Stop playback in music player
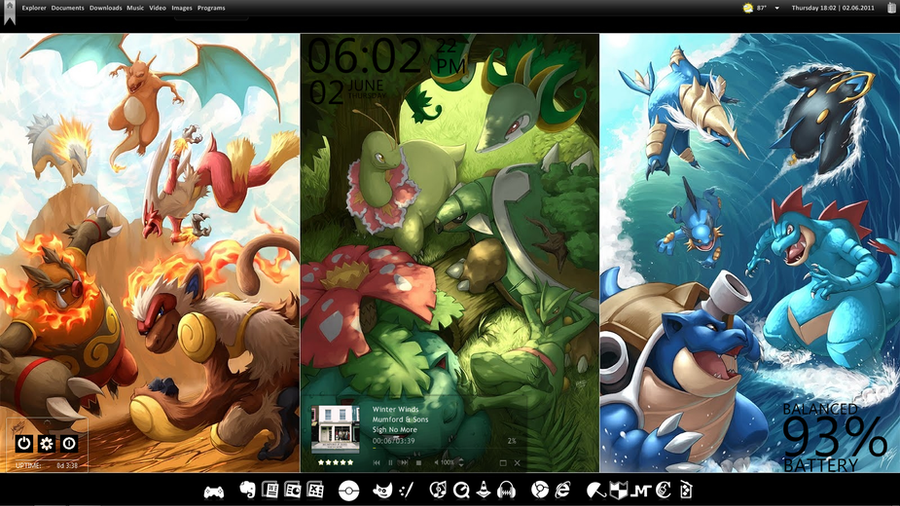Screen dimensions: 900x506 coord(418,462)
